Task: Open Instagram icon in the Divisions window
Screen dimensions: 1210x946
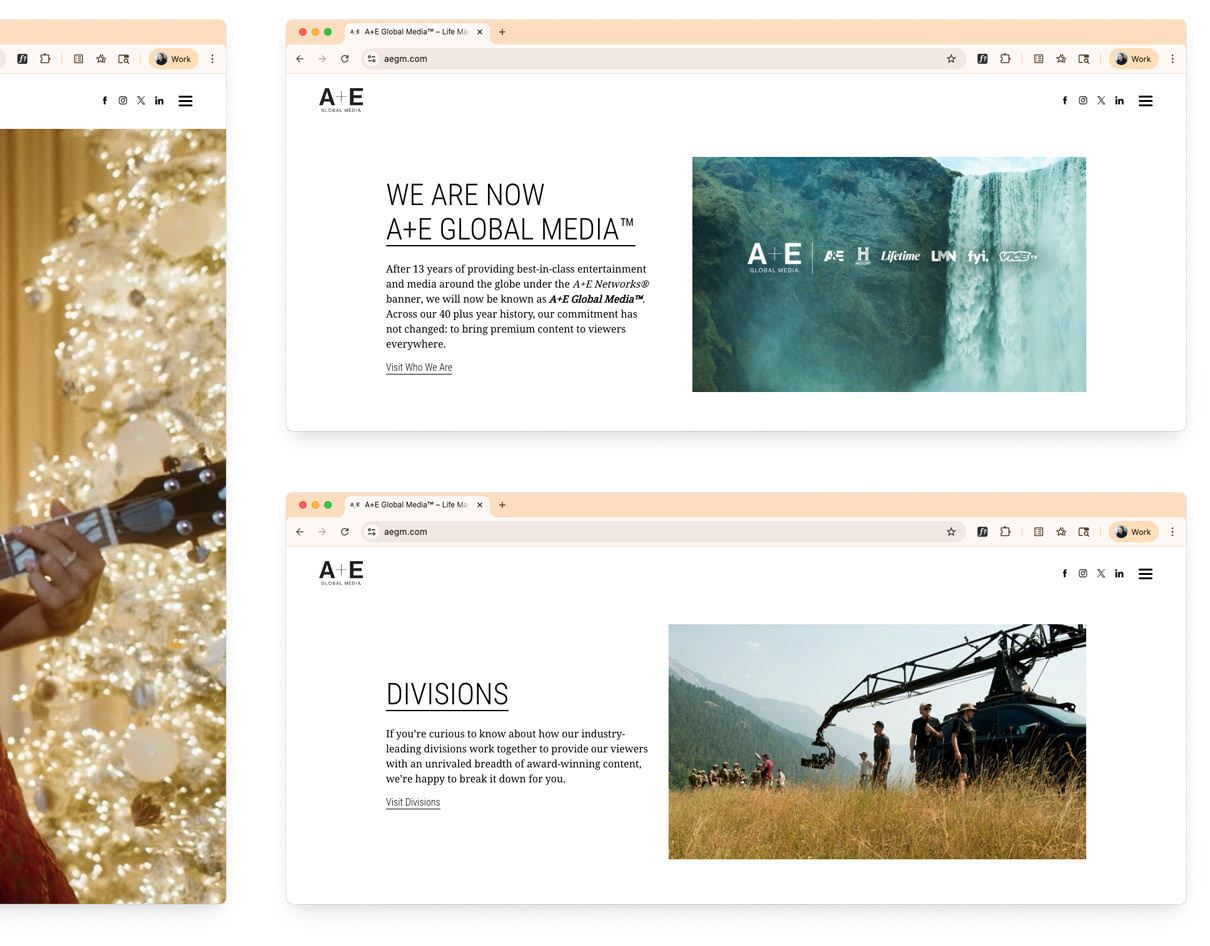Action: [x=1082, y=574]
